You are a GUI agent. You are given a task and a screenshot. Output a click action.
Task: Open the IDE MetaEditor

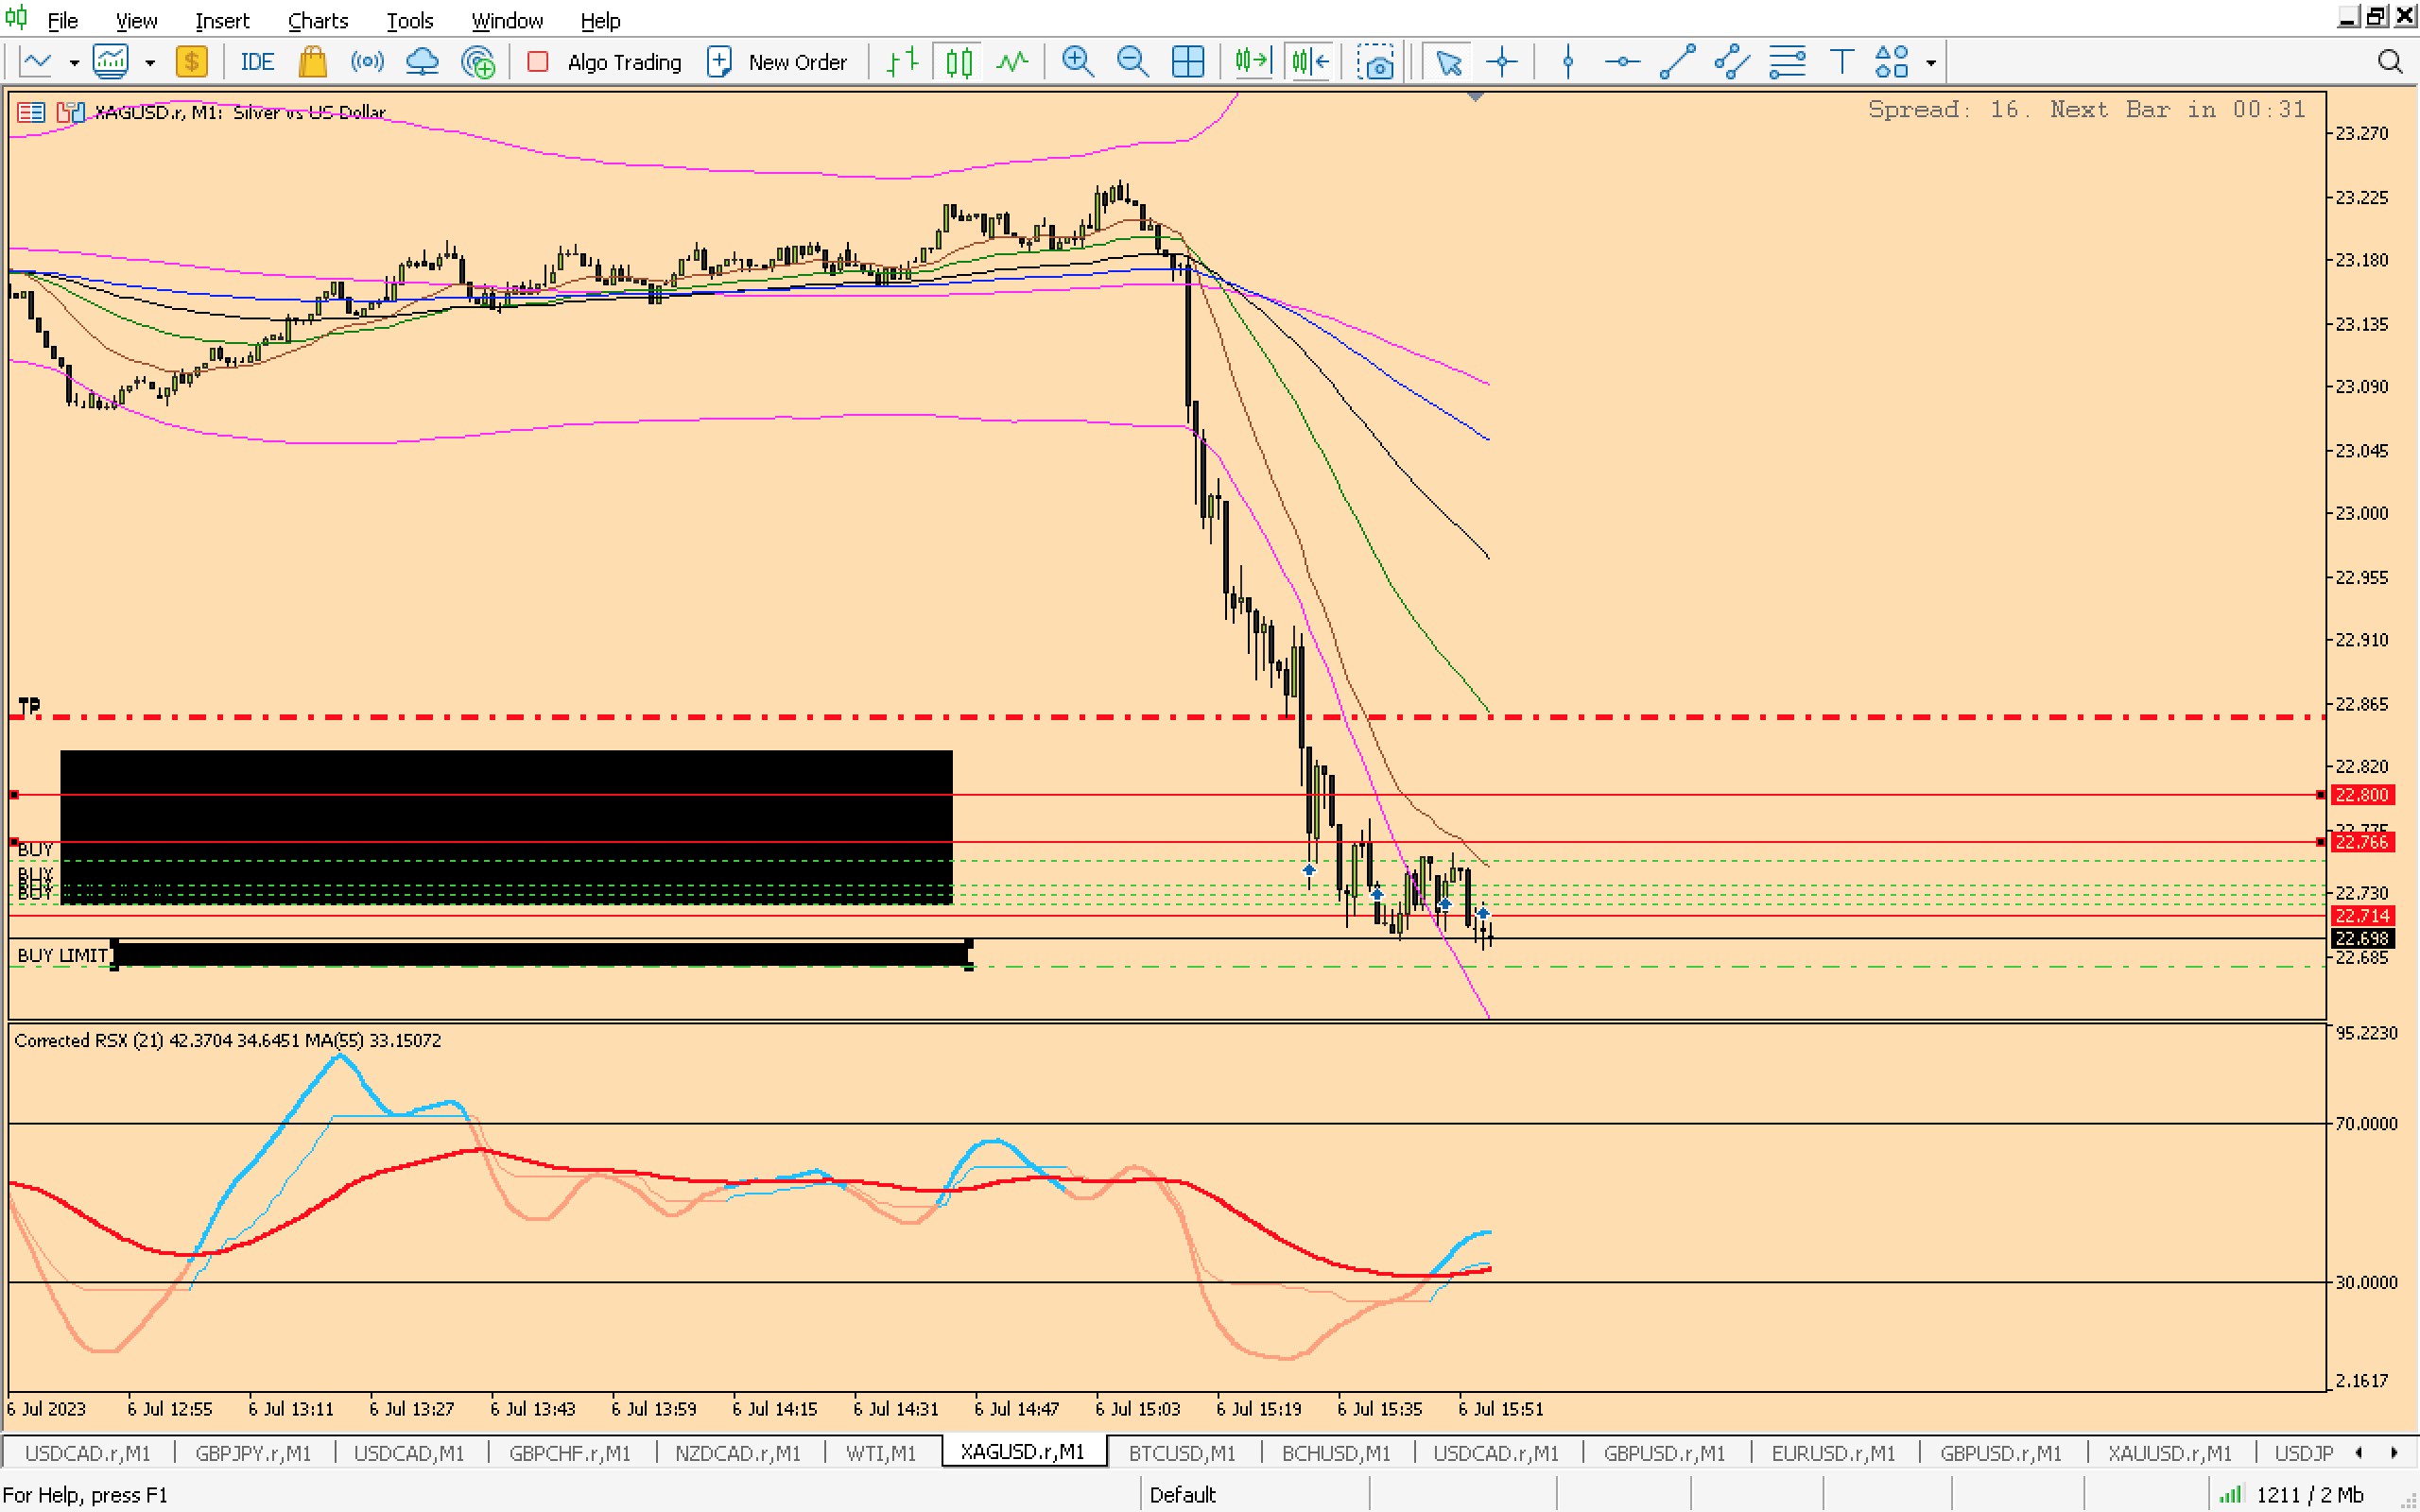point(256,62)
